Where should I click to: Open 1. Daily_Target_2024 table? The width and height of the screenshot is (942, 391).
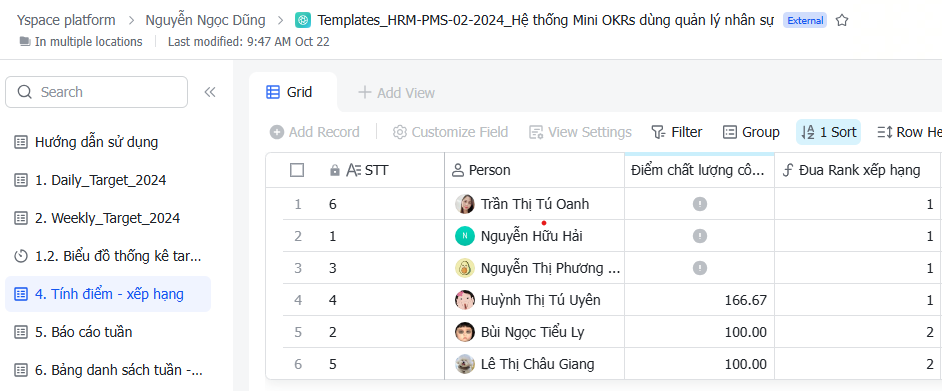coord(108,180)
